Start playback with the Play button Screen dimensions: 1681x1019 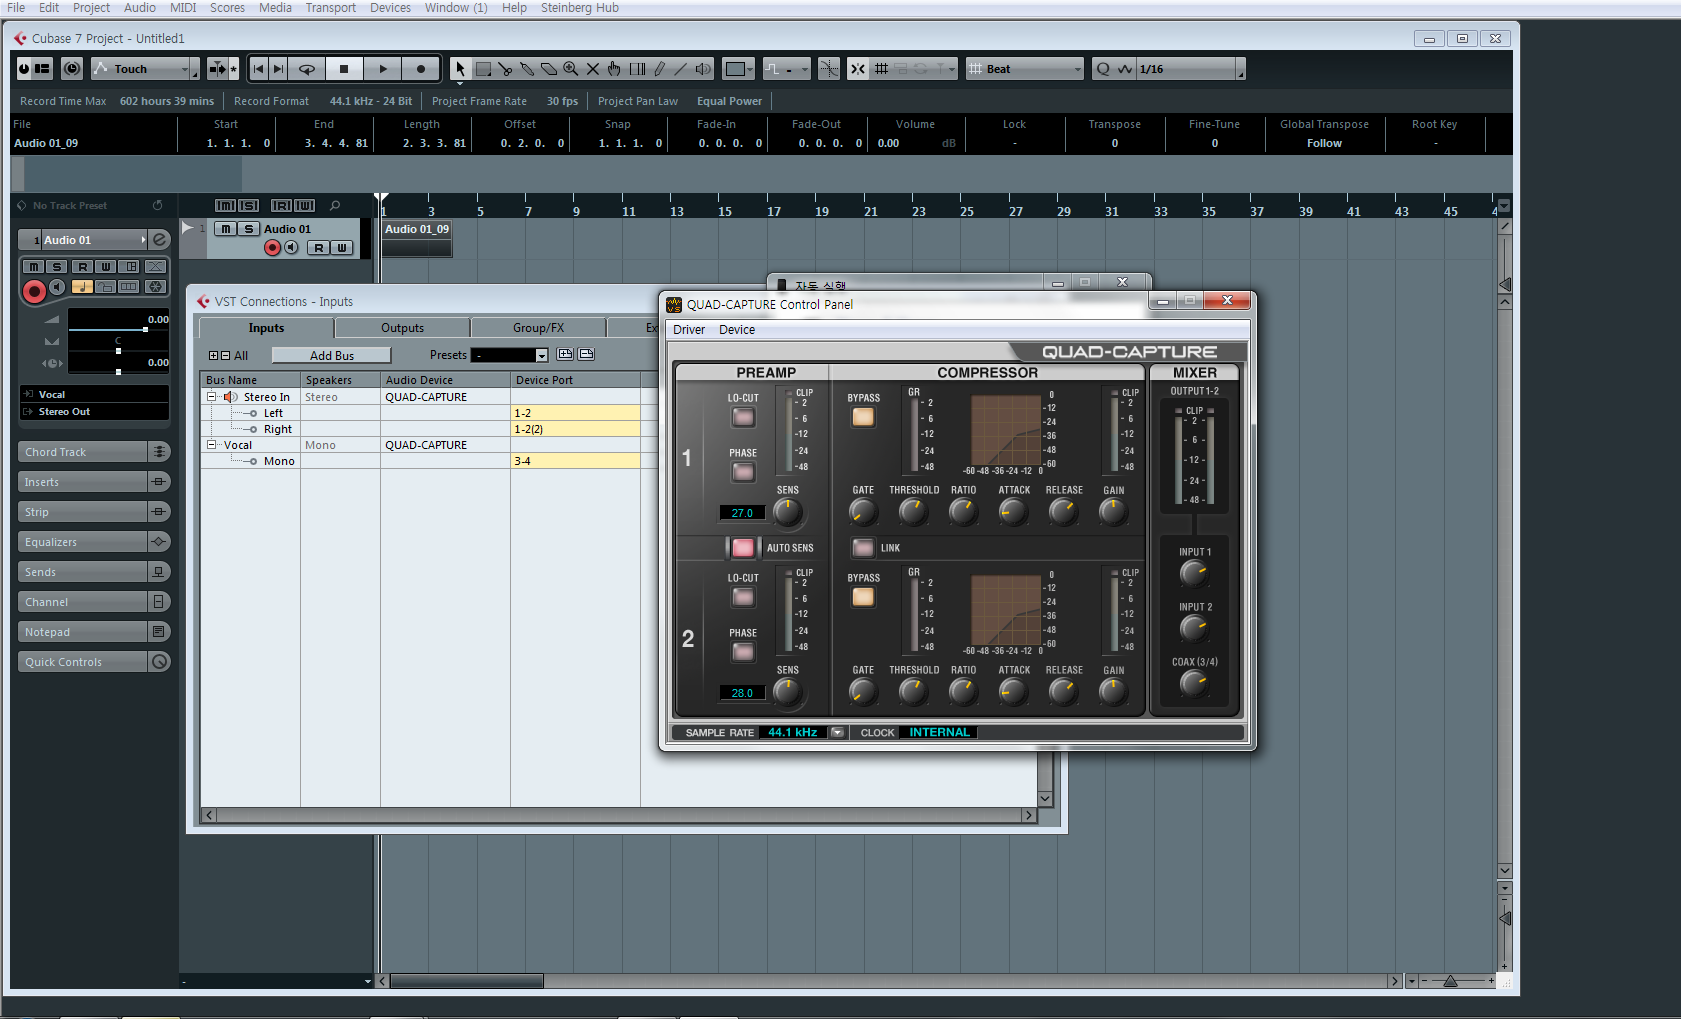(383, 69)
